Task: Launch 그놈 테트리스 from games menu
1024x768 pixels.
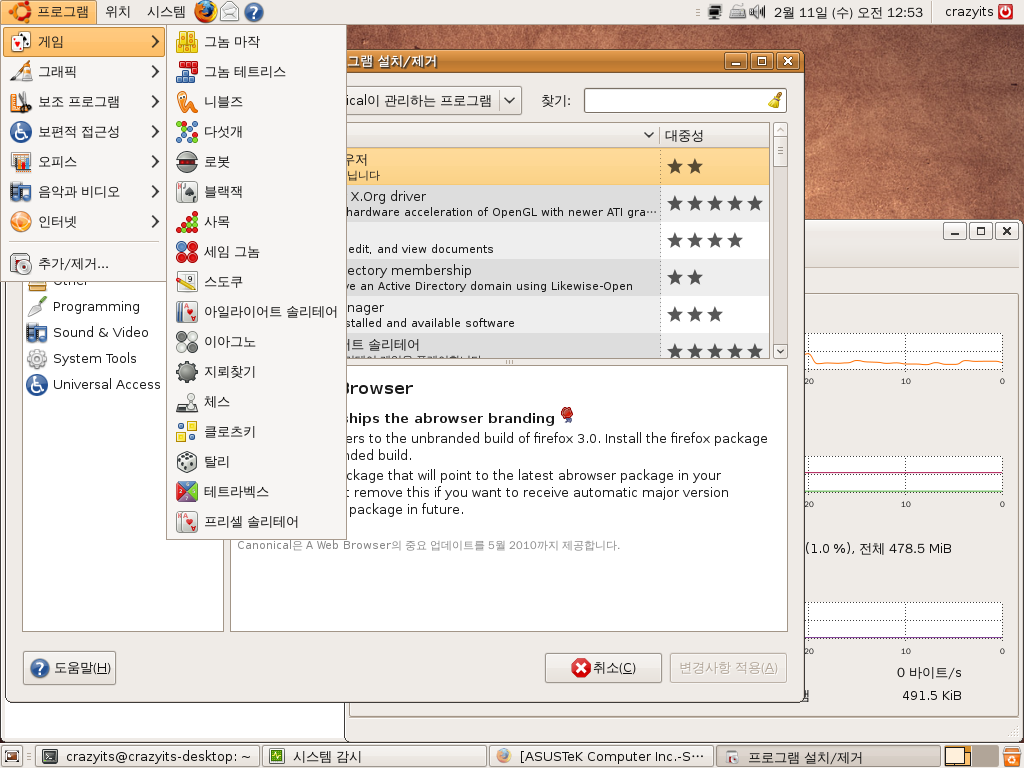Action: pos(256,72)
